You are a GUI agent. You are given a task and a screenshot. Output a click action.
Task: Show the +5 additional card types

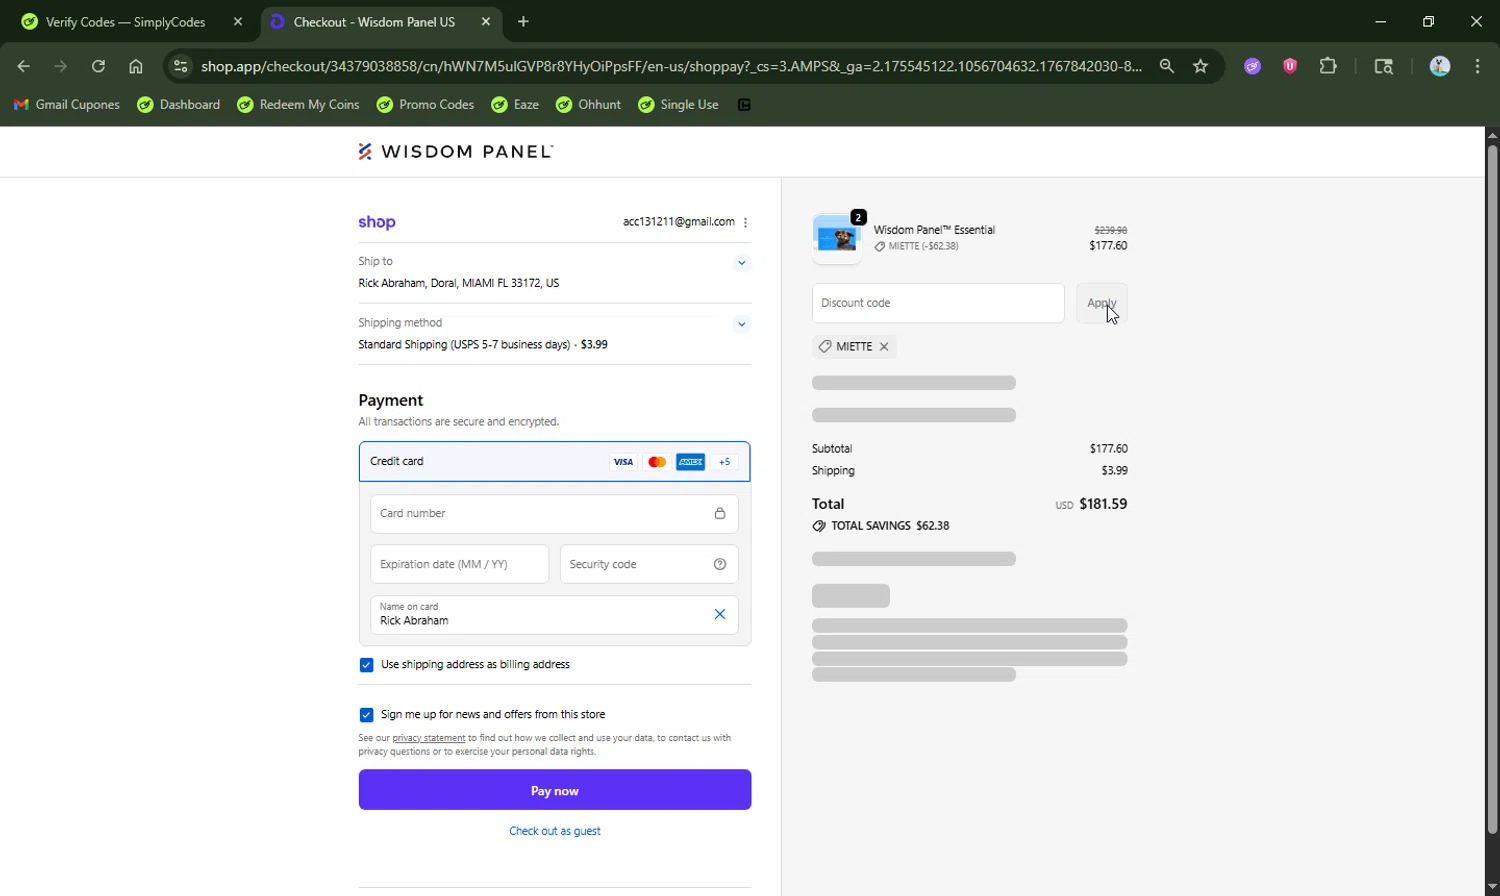pyautogui.click(x=724, y=461)
